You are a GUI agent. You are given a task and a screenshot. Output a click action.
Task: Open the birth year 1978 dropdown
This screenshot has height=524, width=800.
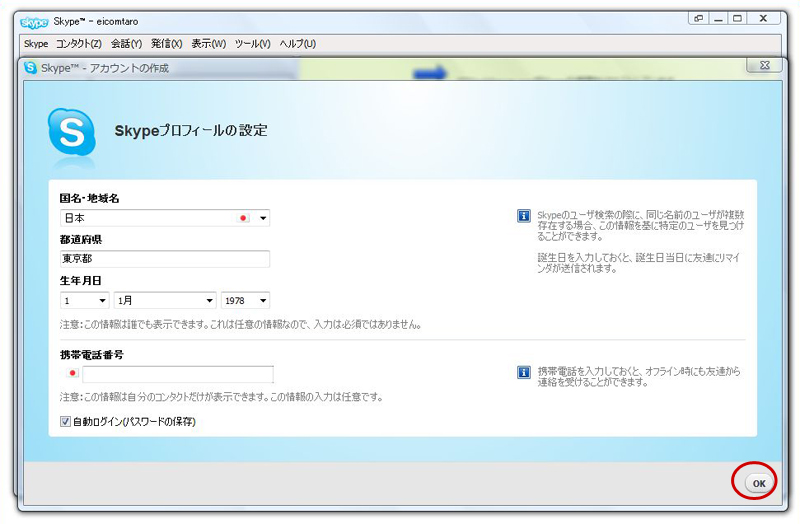coord(262,300)
